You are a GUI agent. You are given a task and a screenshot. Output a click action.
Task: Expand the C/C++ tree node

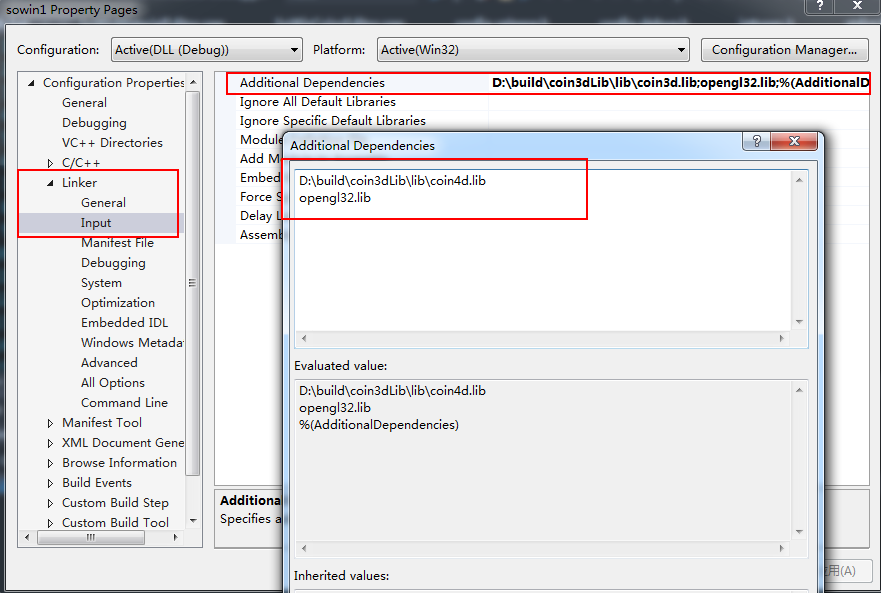tap(51, 163)
